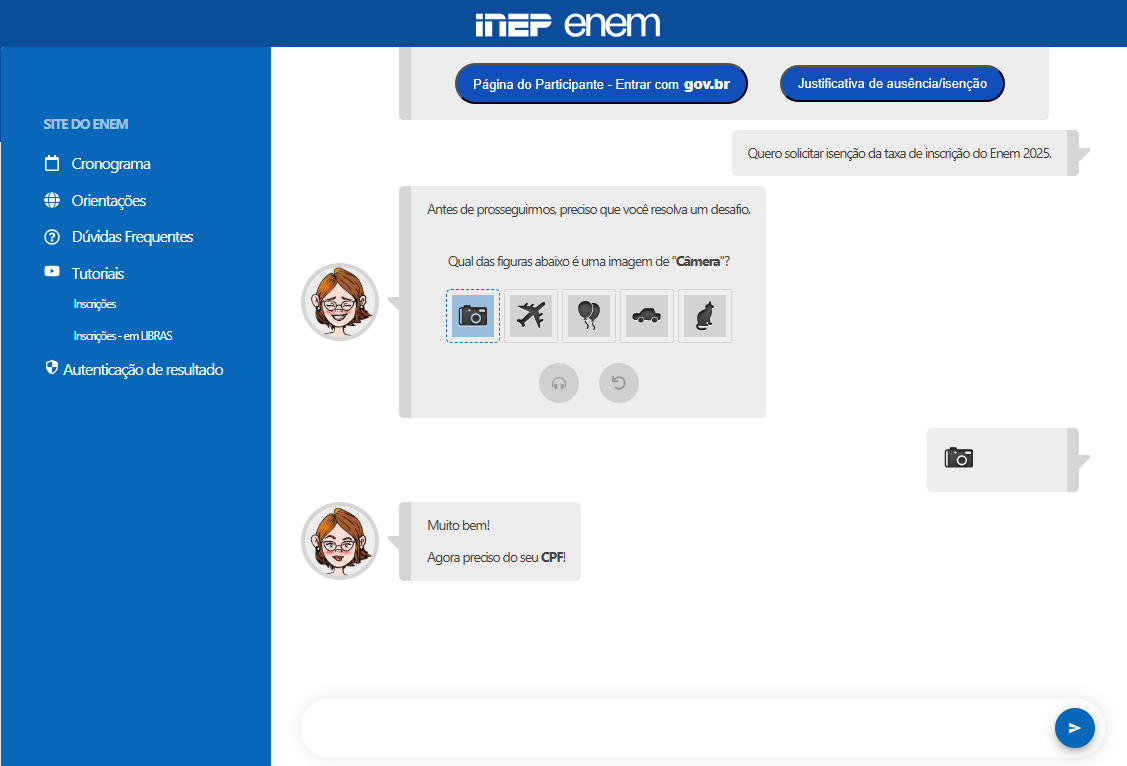Open Dúvidas Frequentes
The image size is (1127, 766).
click(x=132, y=237)
